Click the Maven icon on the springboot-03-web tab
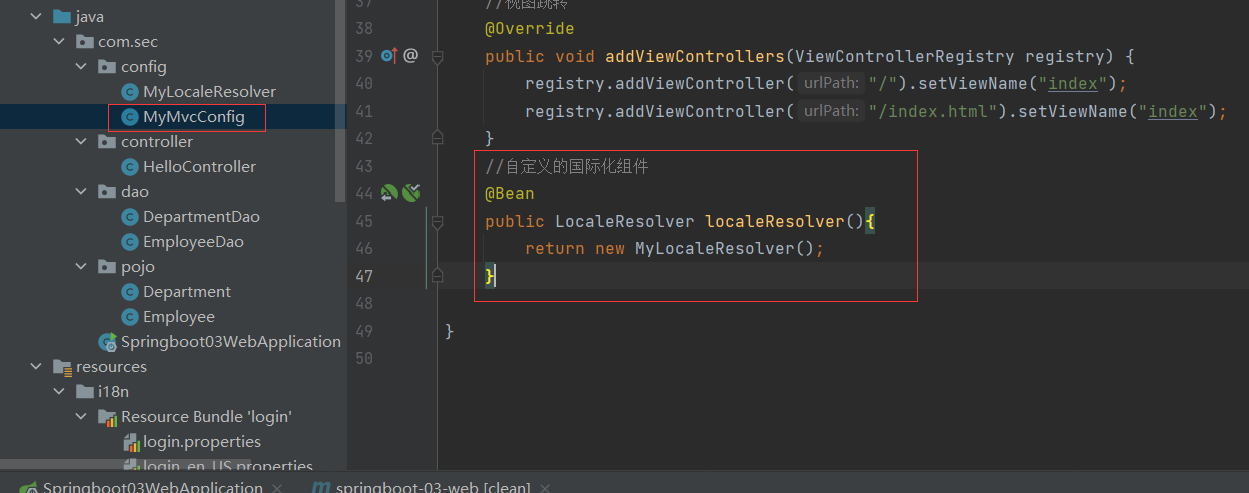 coord(321,487)
